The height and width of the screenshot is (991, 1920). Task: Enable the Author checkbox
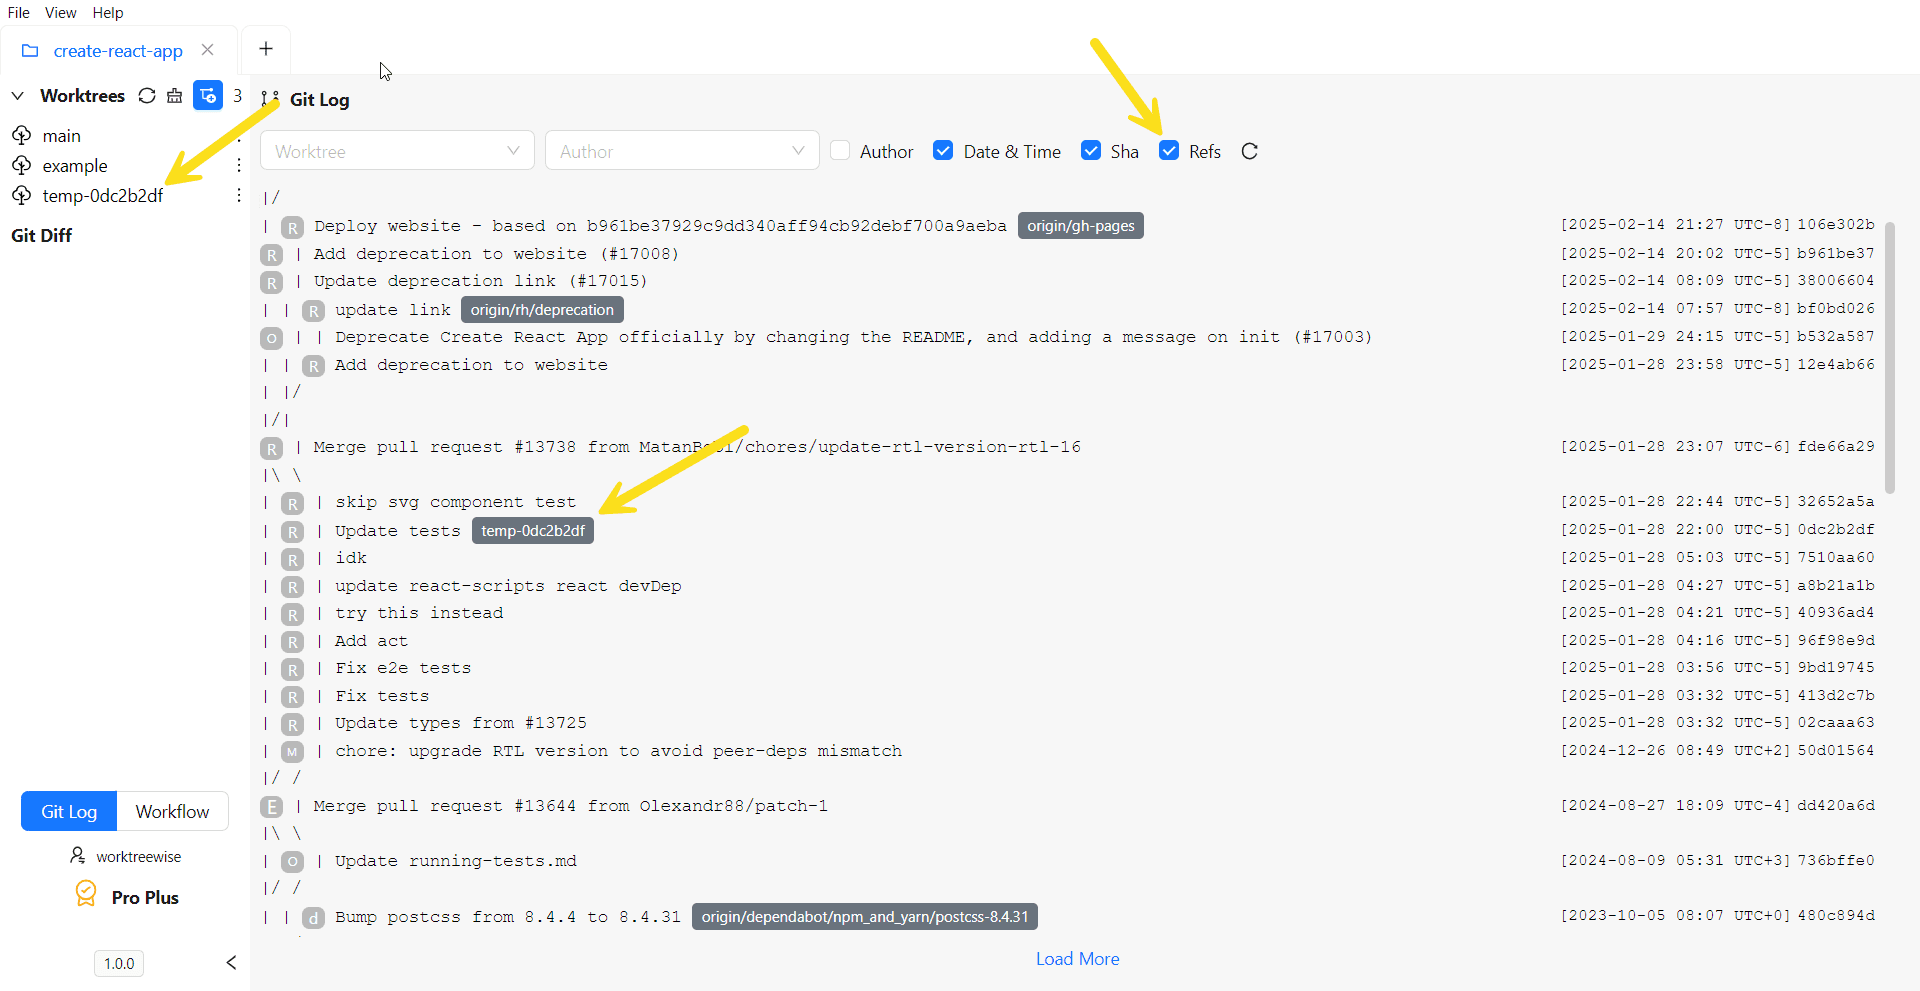point(842,150)
